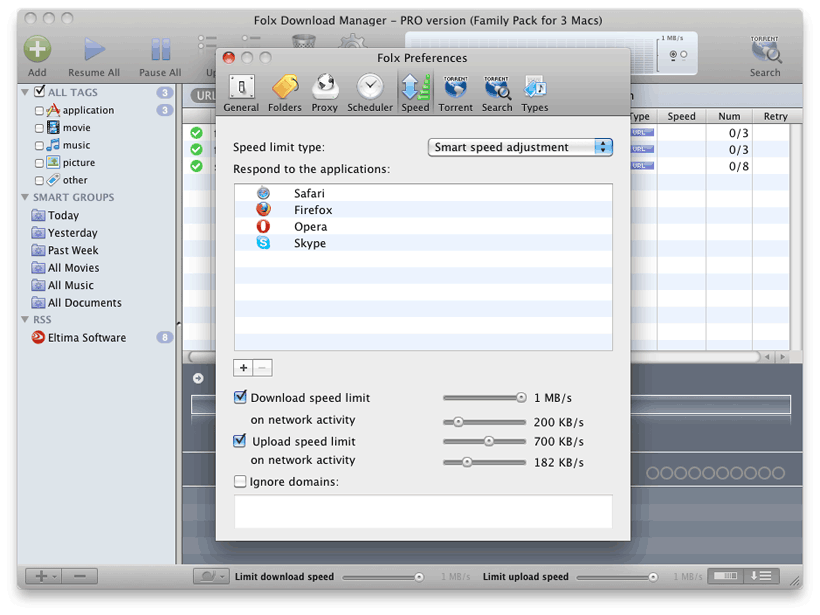Click the picture tag icon
Viewport: 820px width, 615px height.
[53, 162]
